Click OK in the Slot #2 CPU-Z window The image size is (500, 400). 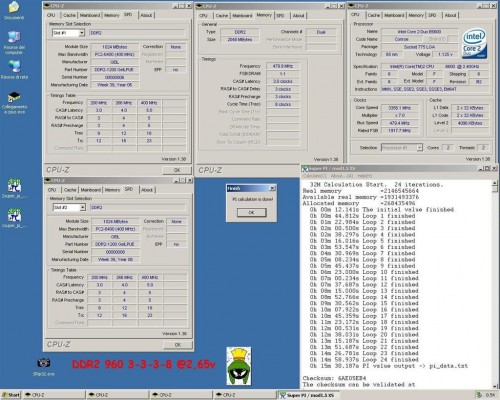[x=178, y=345]
